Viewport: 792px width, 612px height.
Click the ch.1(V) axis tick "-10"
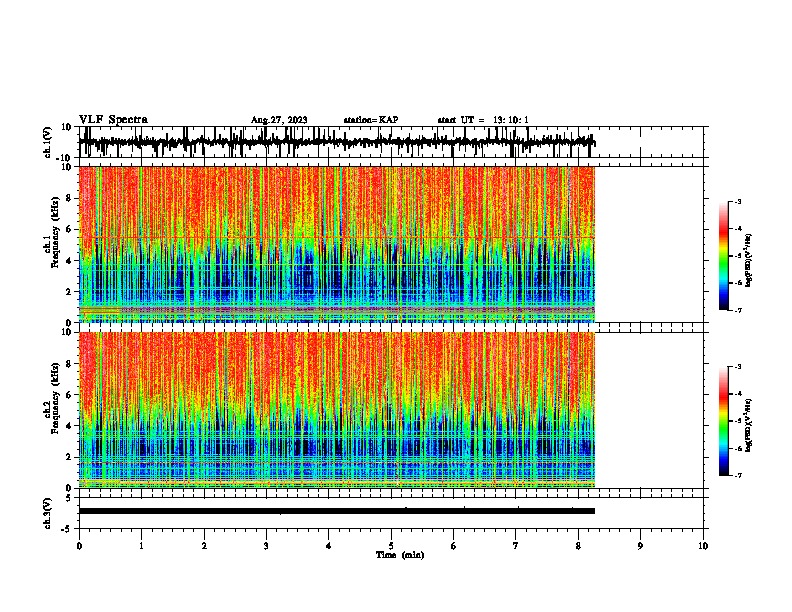coord(64,158)
